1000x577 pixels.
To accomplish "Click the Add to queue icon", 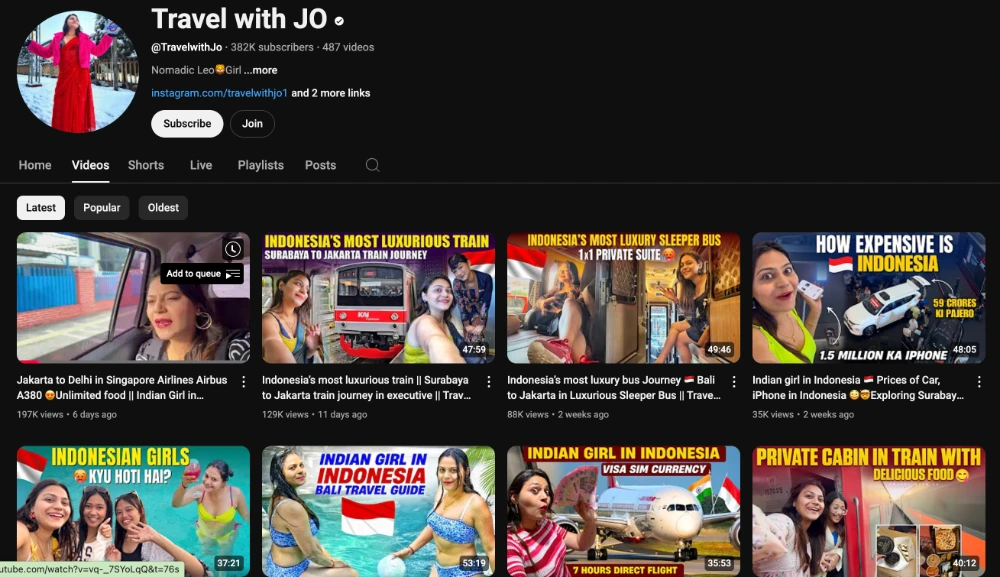I will point(204,273).
